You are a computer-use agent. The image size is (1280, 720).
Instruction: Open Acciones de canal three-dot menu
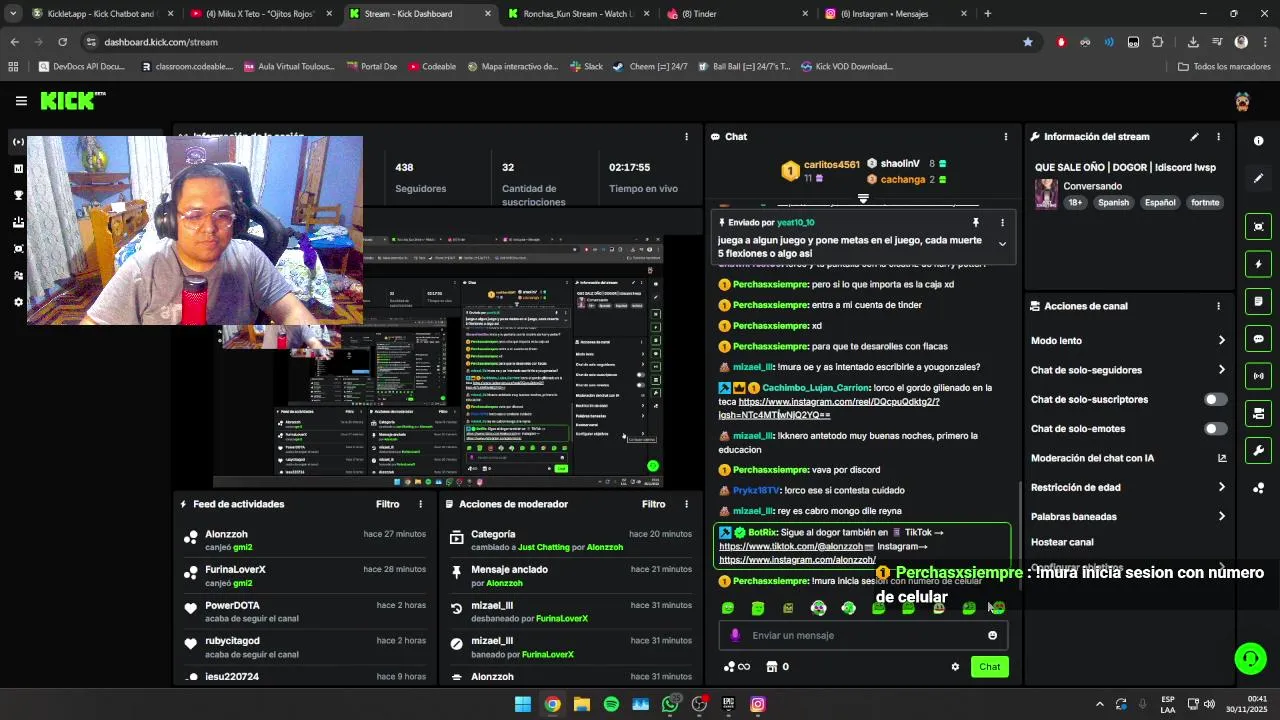tap(1218, 306)
